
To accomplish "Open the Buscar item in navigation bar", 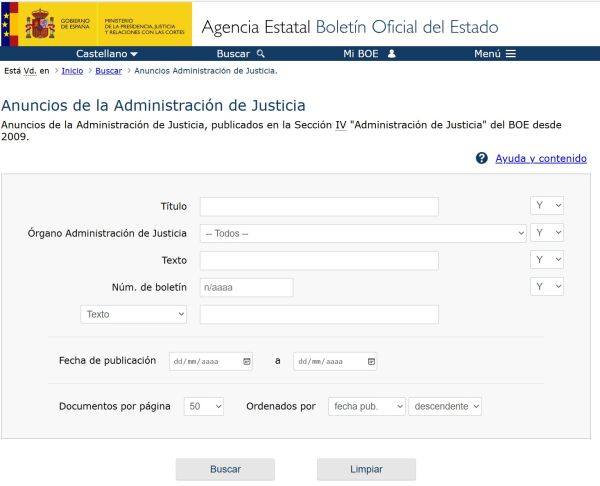I will (241, 54).
